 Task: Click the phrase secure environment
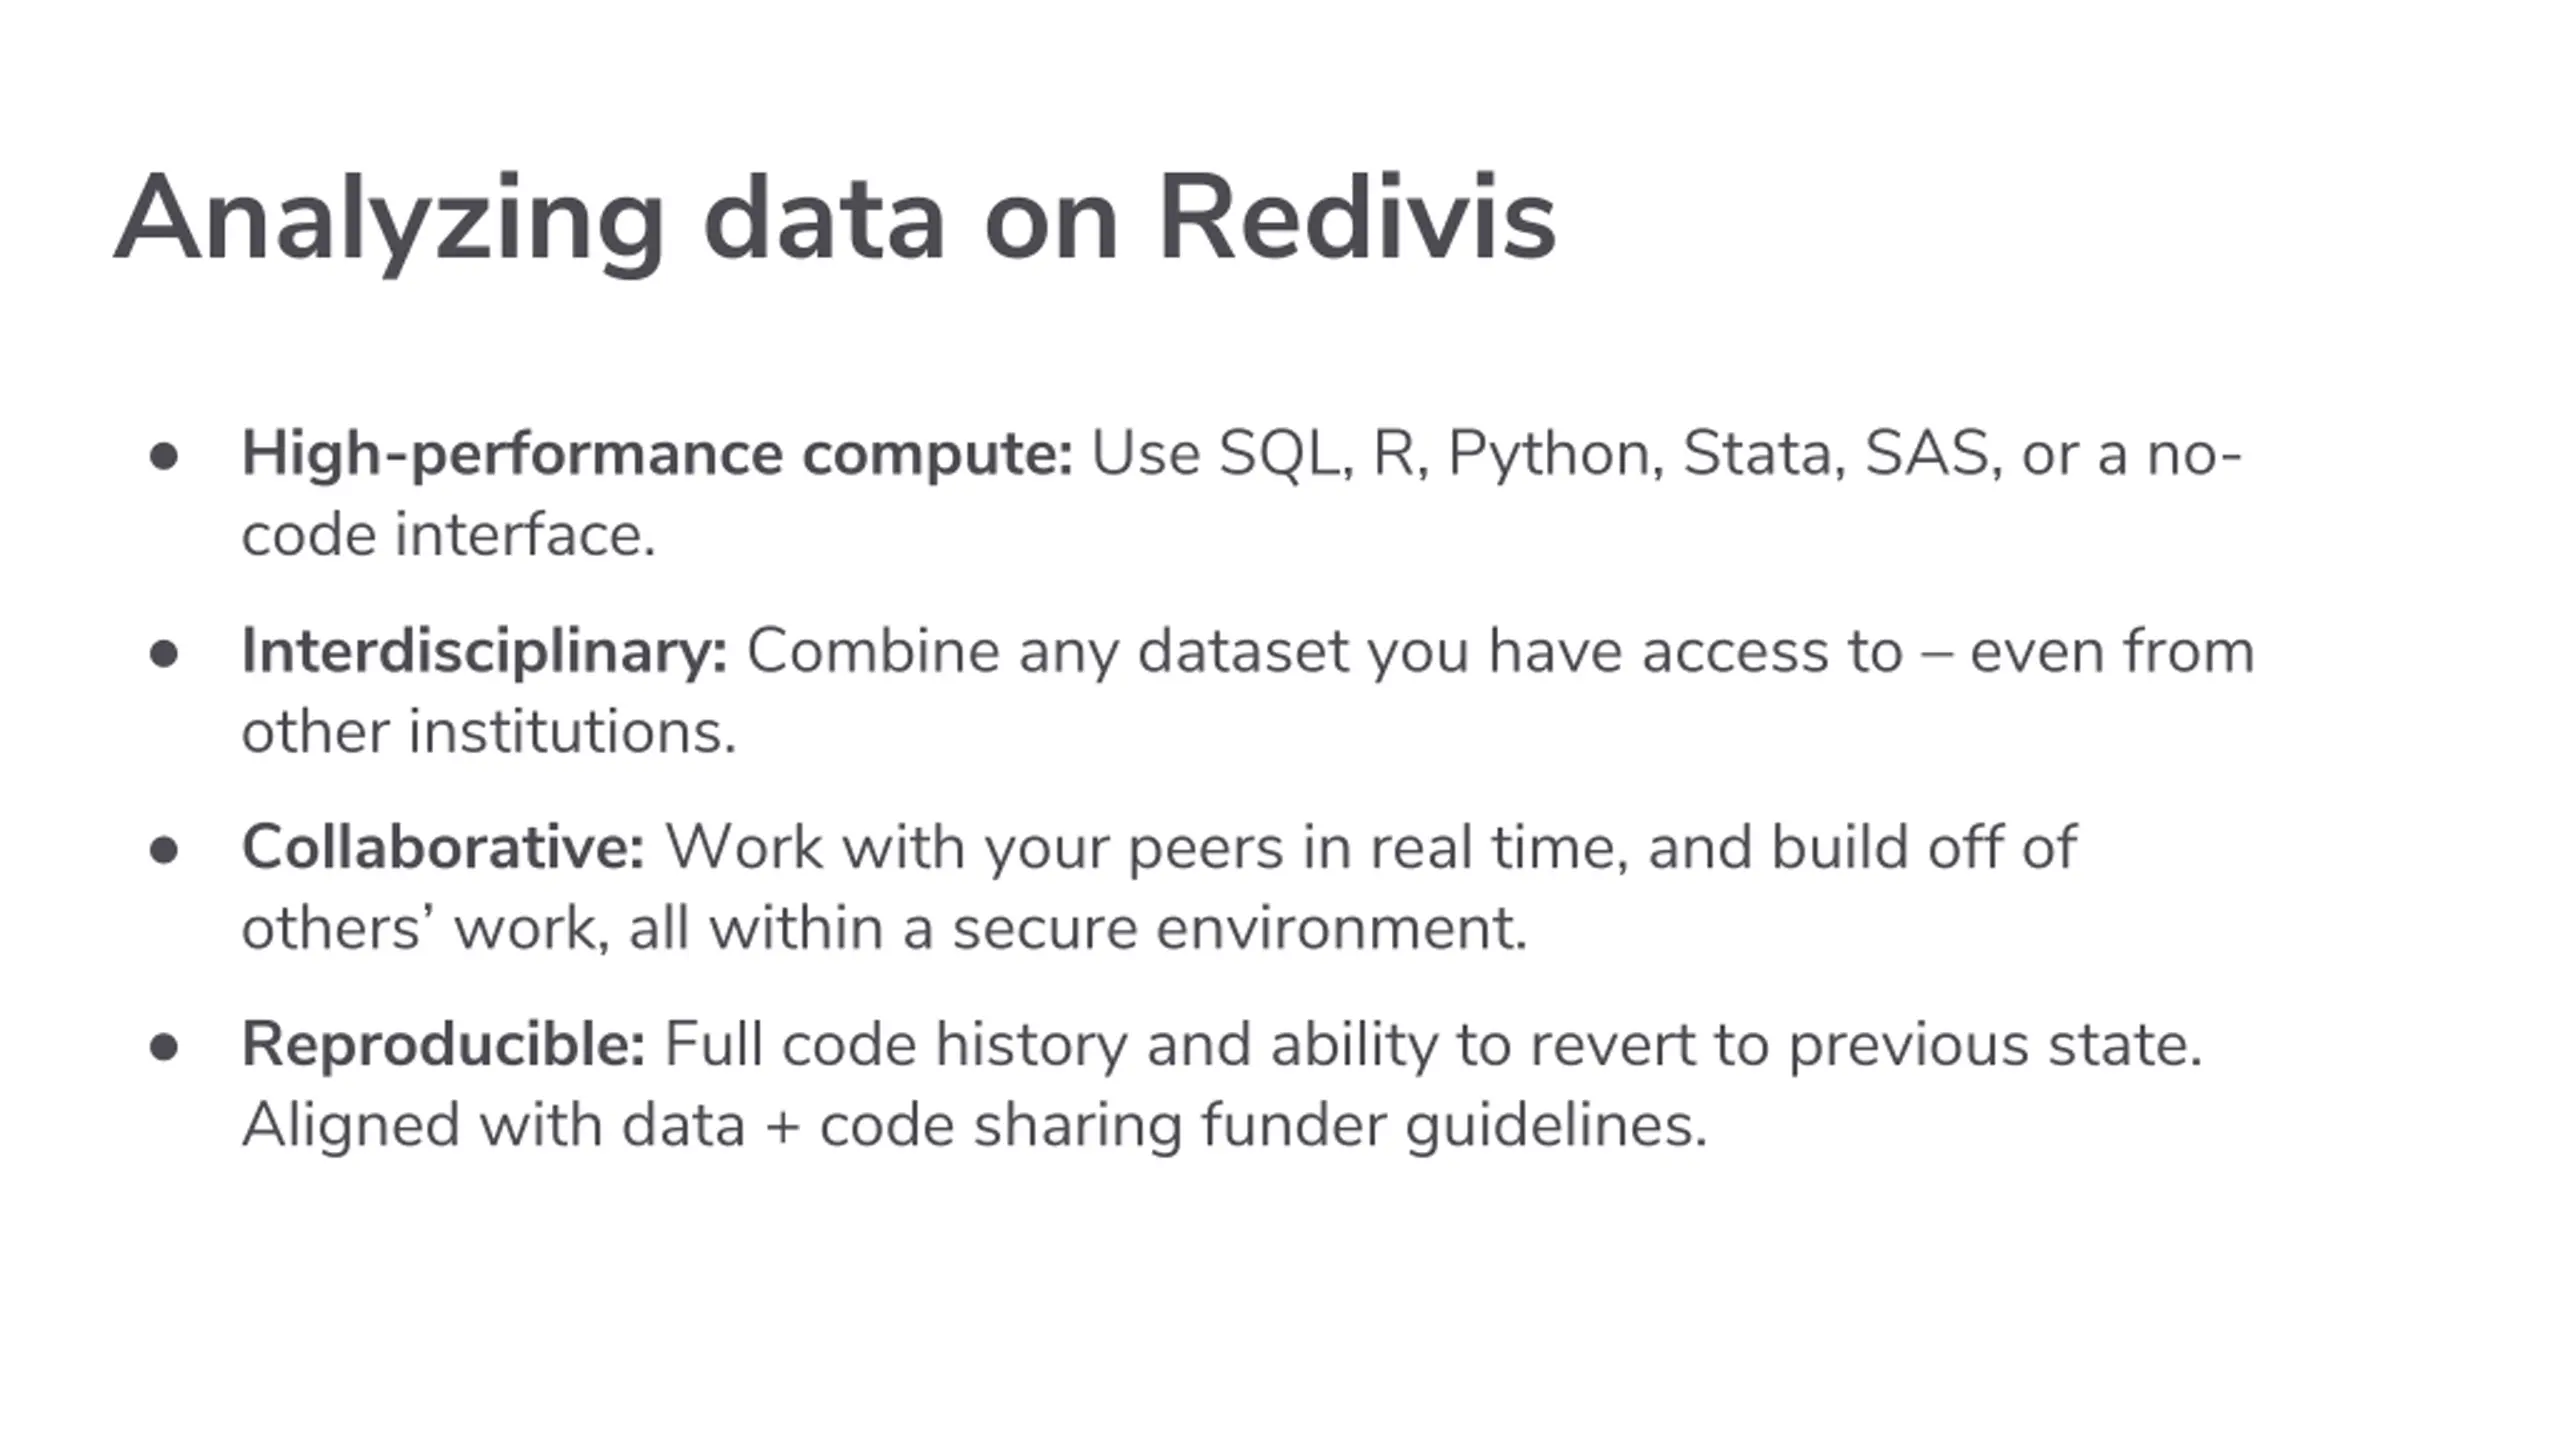tap(1240, 929)
